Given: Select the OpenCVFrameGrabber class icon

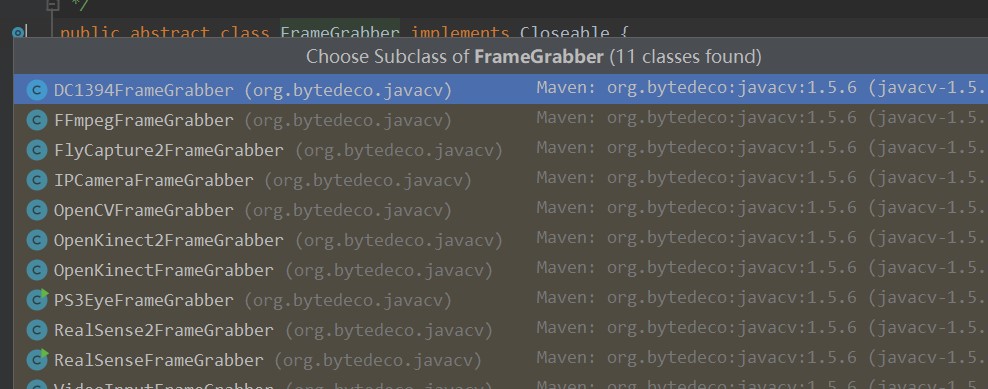Looking at the screenshot, I should pyautogui.click(x=37, y=210).
